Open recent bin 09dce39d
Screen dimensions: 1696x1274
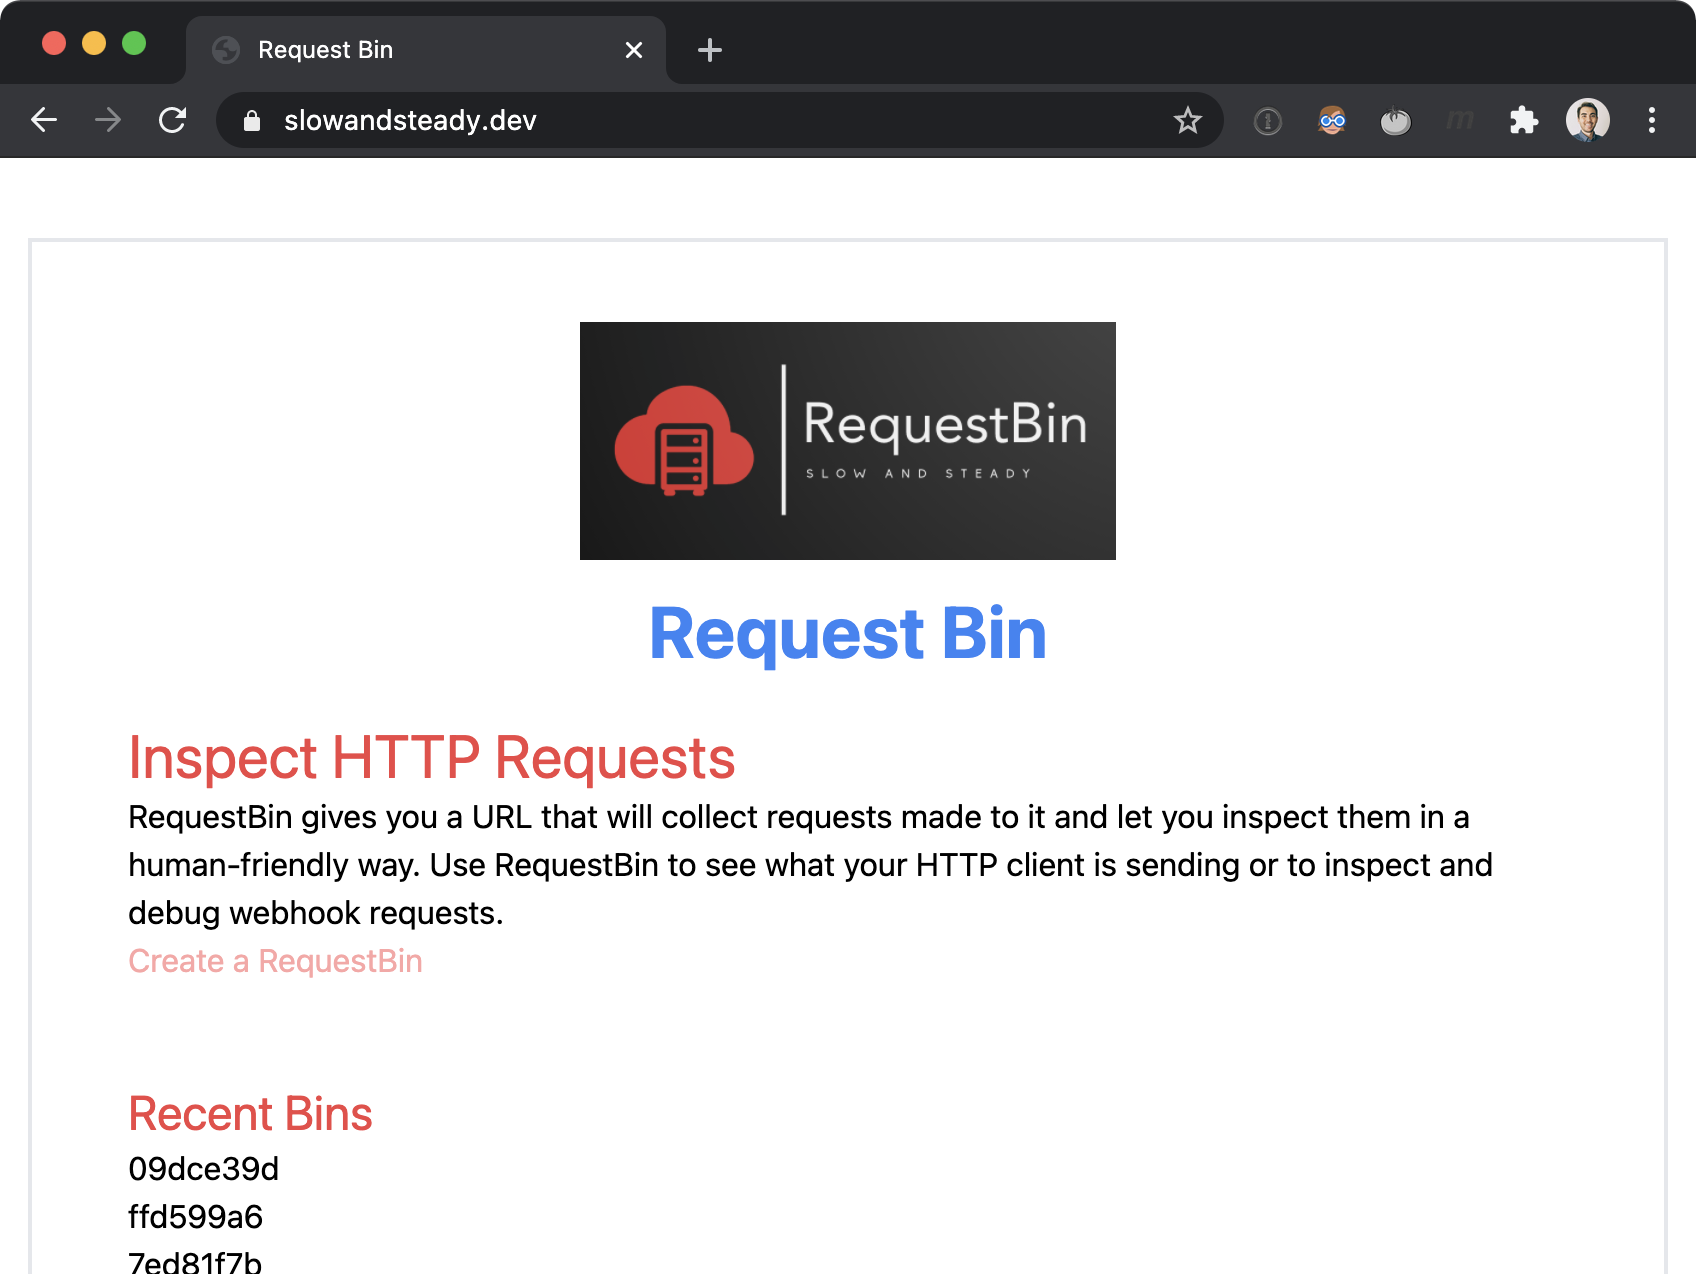coord(204,1169)
